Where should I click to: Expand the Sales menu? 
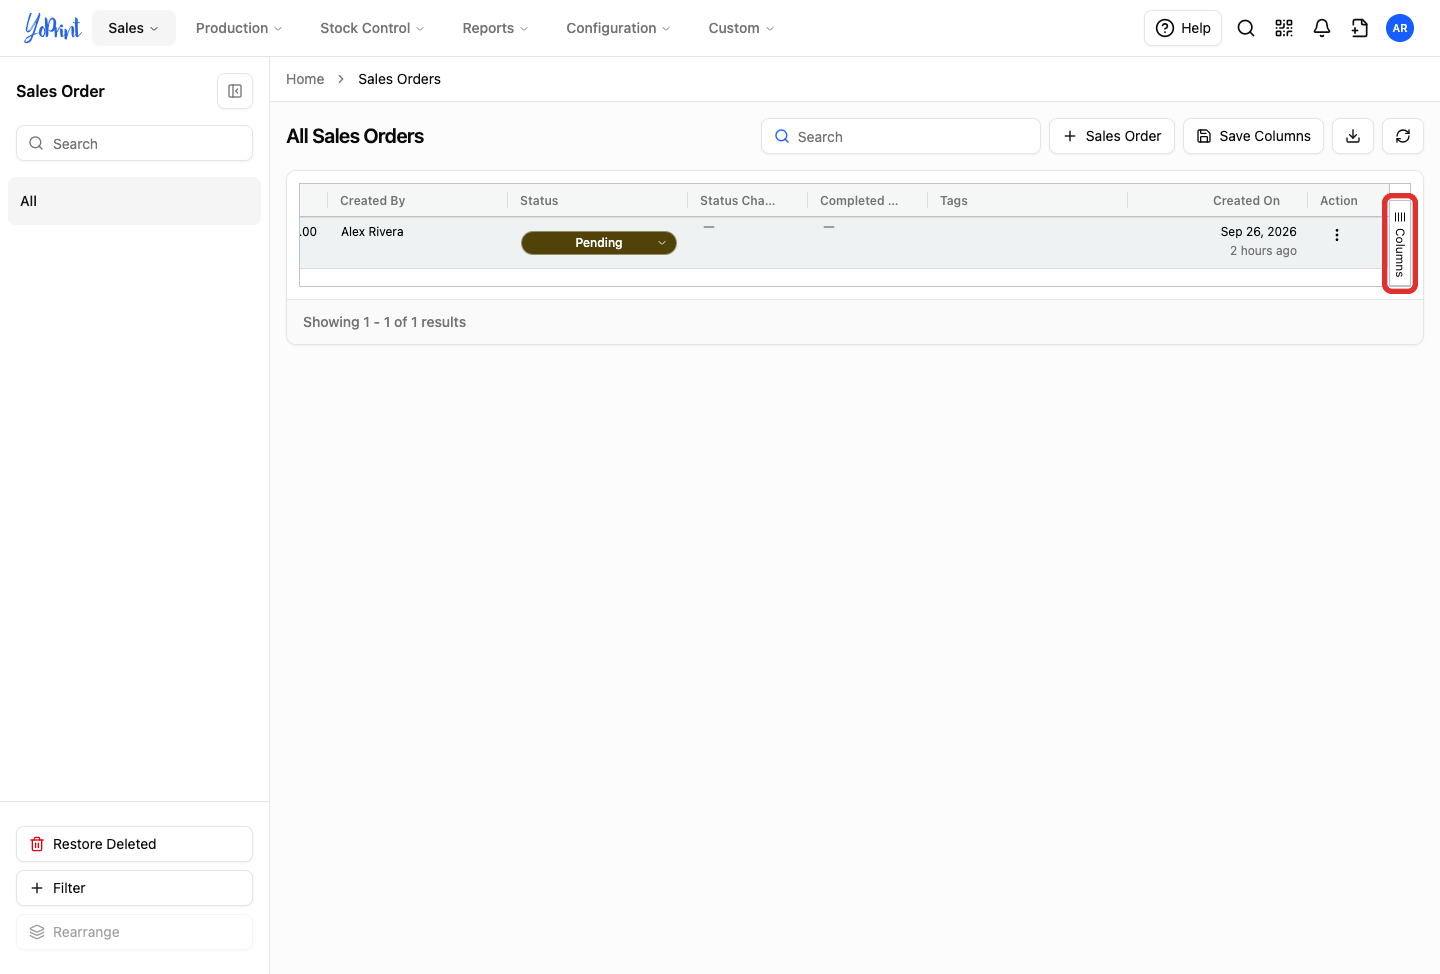coord(134,28)
